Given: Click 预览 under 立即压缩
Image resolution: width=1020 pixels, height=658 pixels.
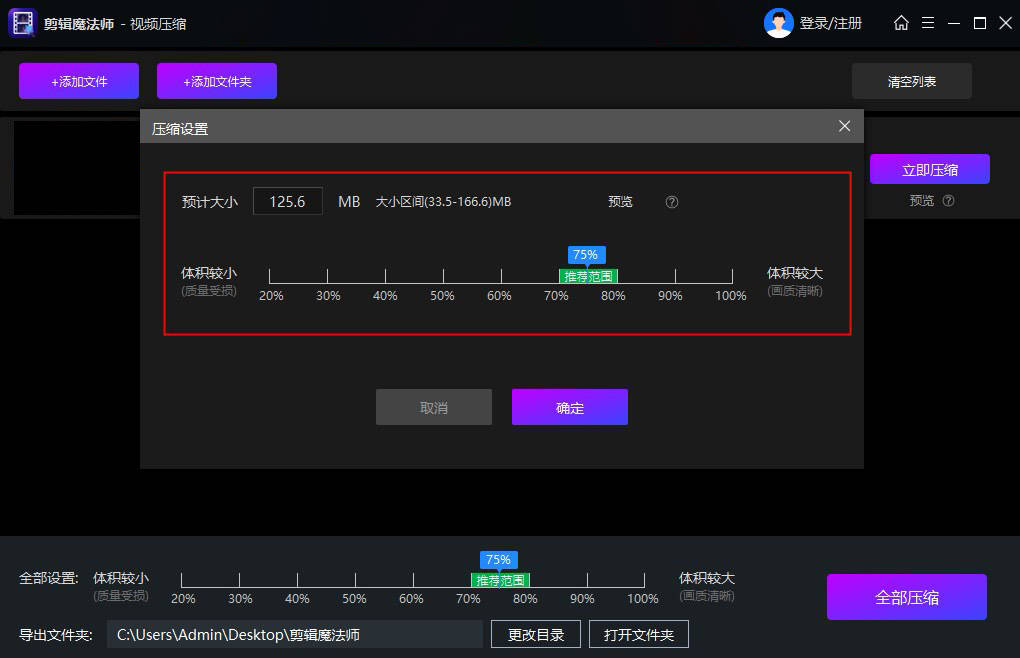Looking at the screenshot, I should click(921, 201).
